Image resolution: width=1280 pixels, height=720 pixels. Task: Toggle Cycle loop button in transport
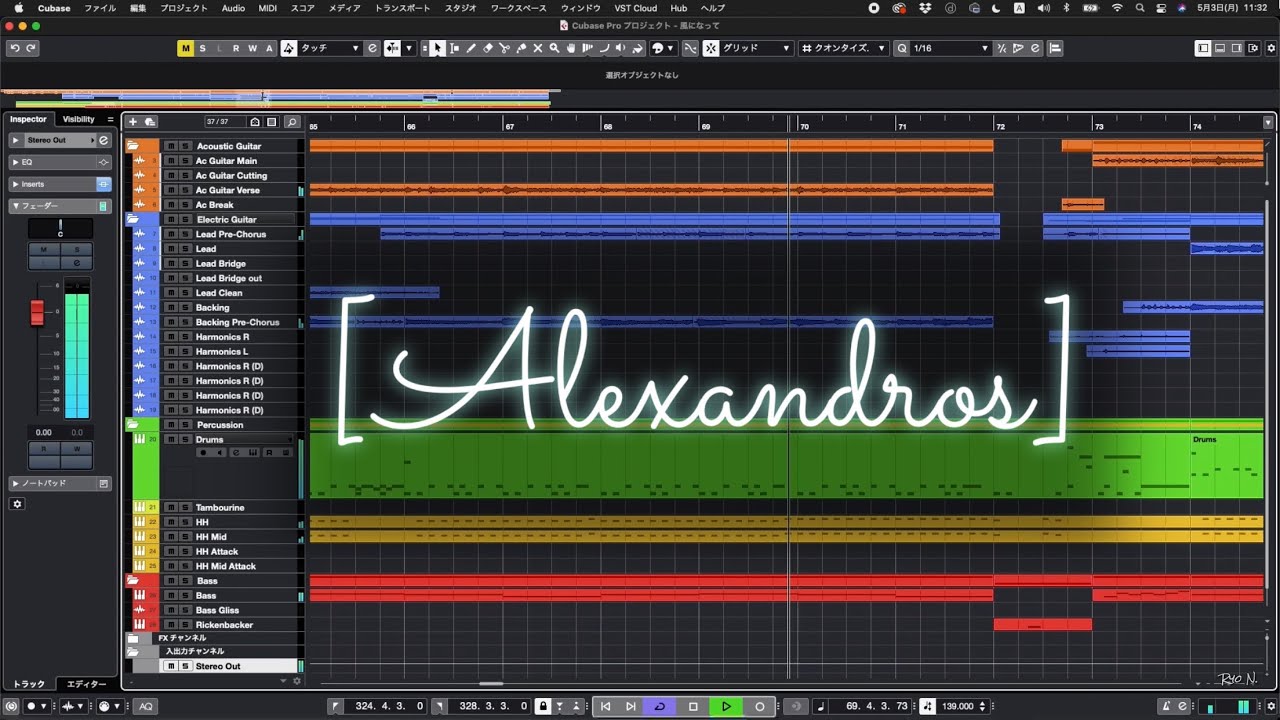coord(659,706)
